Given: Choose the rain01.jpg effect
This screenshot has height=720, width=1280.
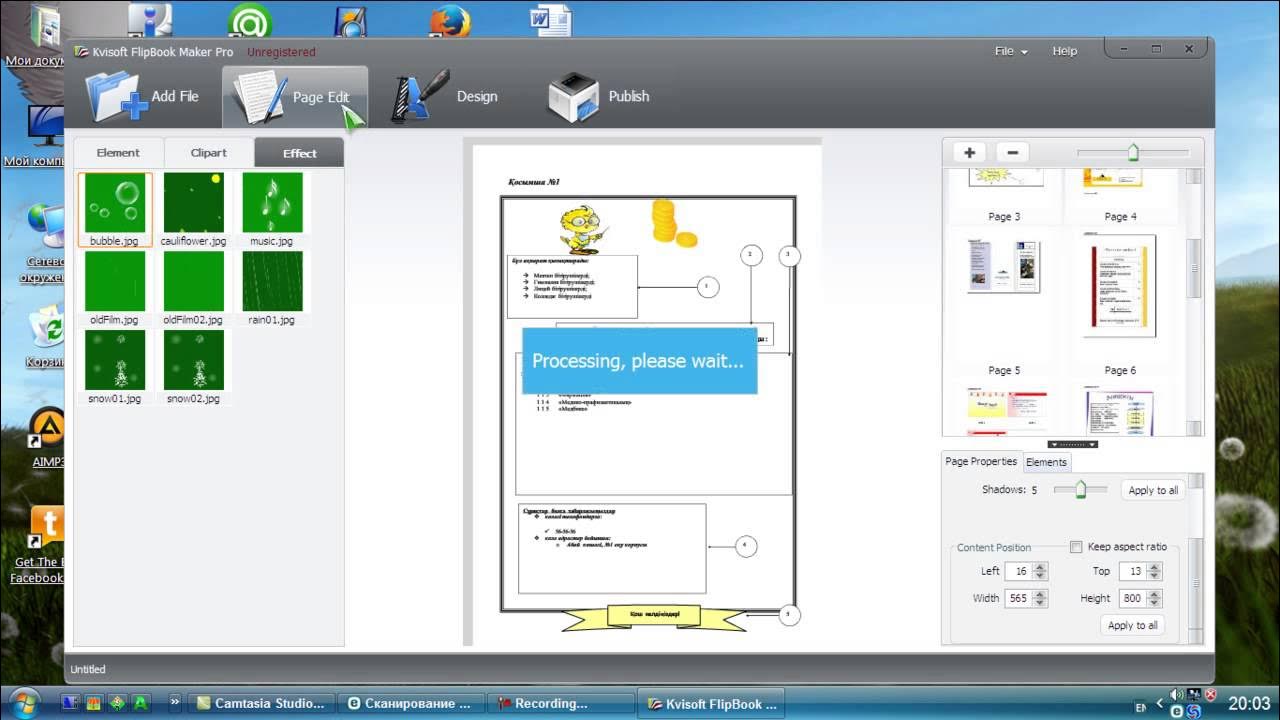Looking at the screenshot, I should click(272, 288).
